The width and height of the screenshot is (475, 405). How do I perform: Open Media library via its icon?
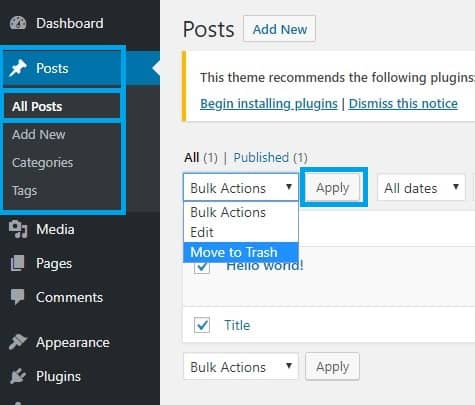point(18,229)
